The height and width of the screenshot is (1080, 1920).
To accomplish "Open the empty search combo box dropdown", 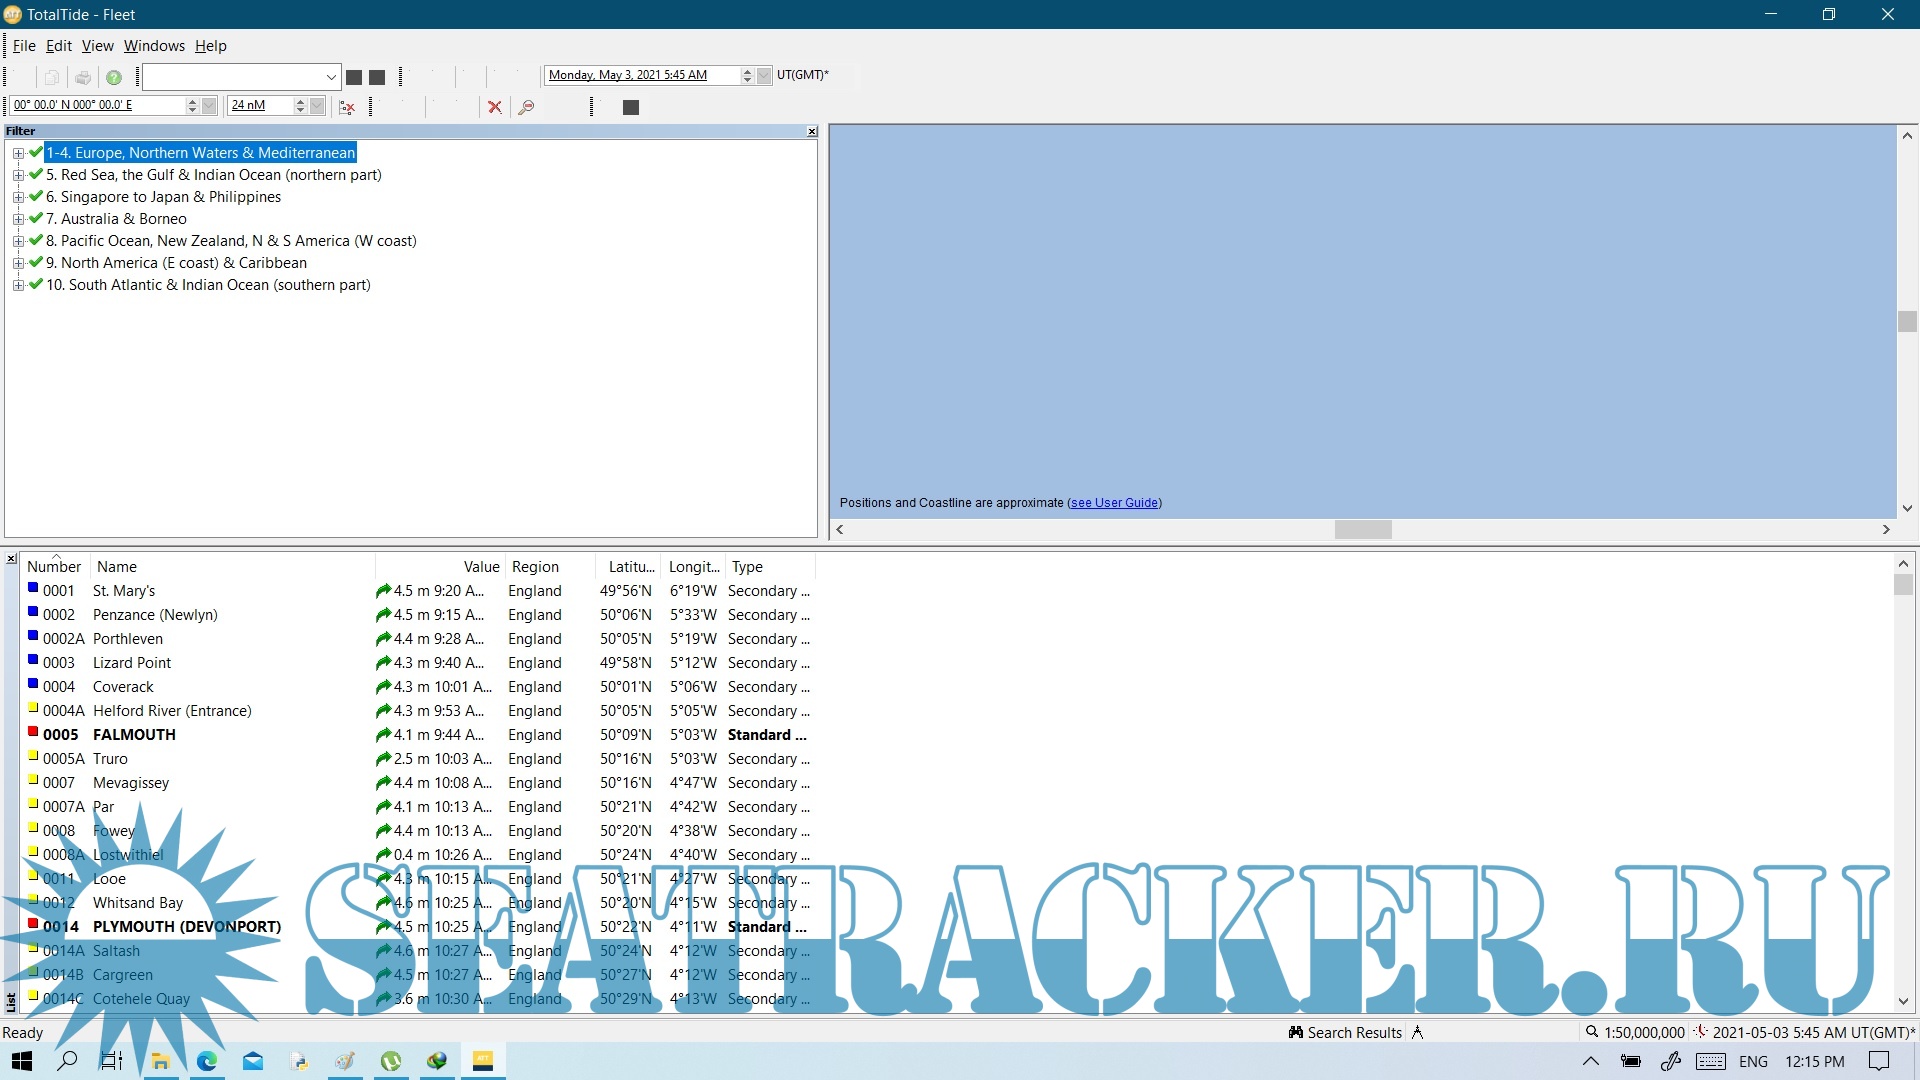I will click(x=331, y=77).
